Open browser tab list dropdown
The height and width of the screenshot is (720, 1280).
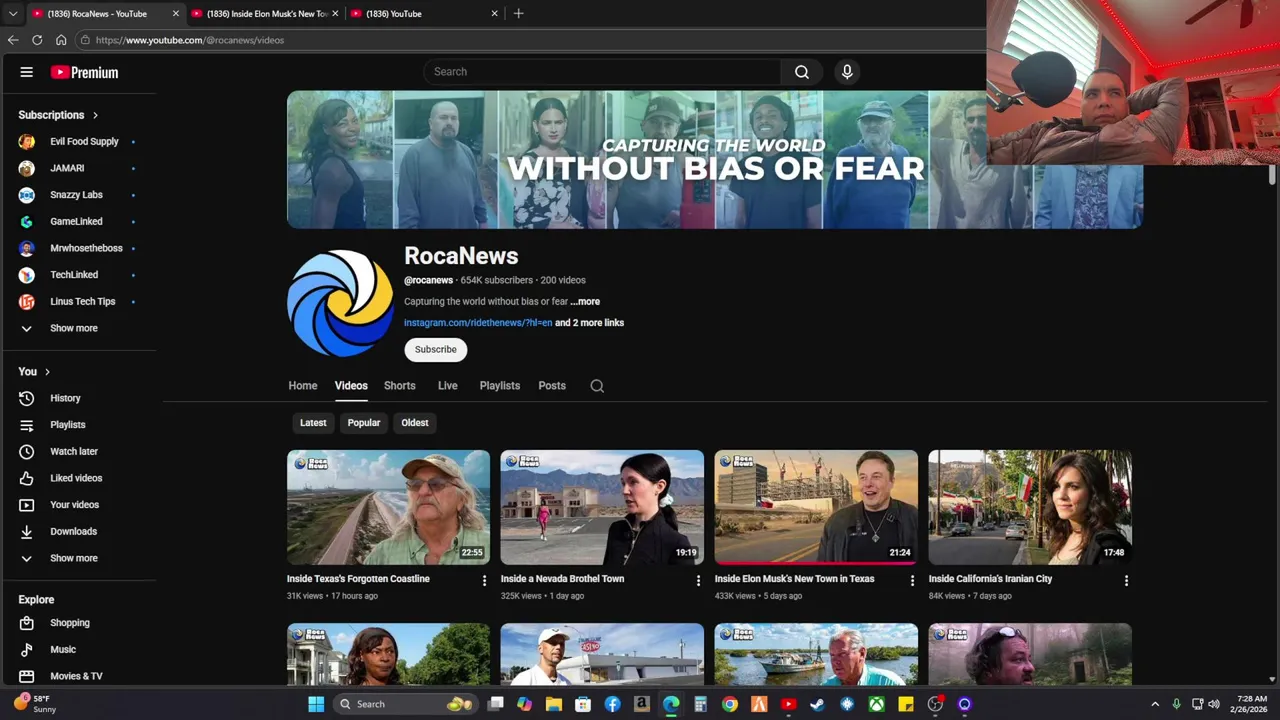pyautogui.click(x=12, y=14)
